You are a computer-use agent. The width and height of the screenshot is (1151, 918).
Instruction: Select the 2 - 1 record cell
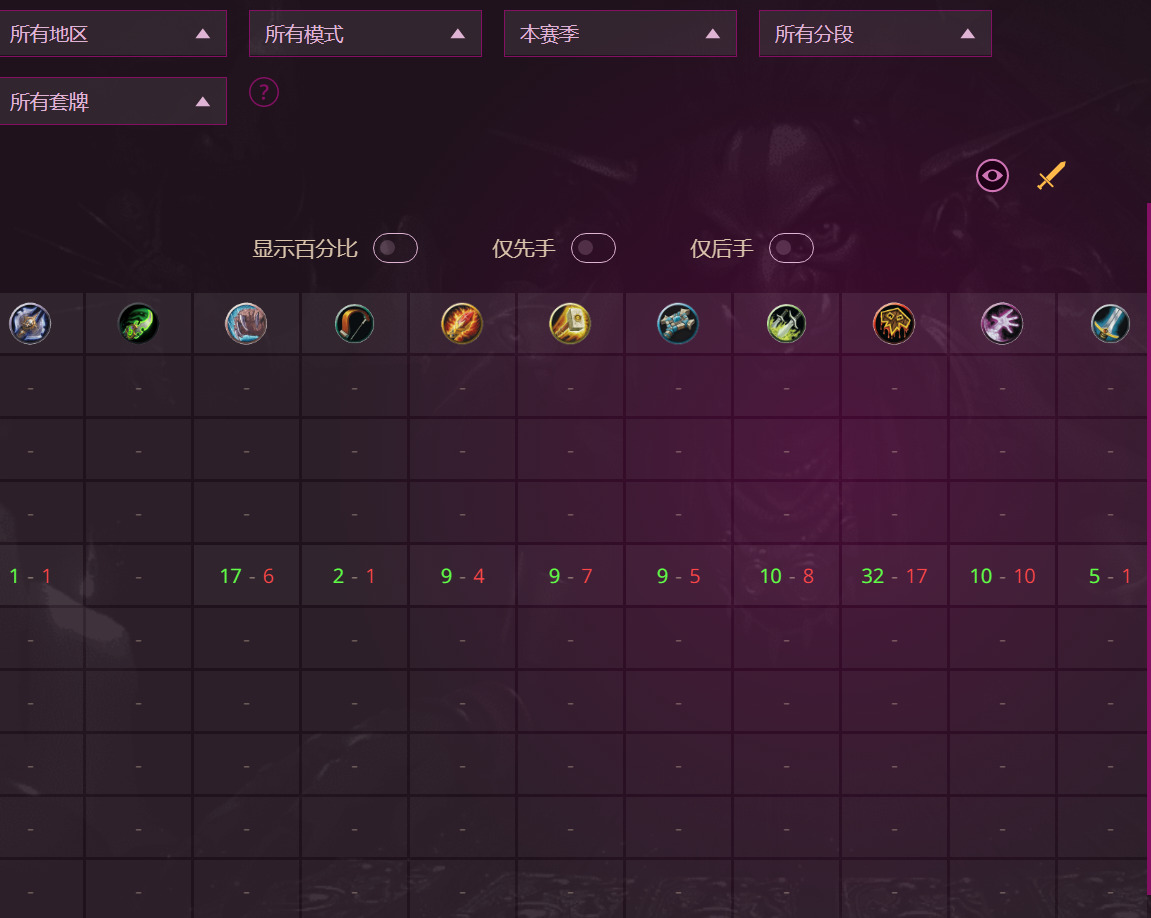coord(355,576)
